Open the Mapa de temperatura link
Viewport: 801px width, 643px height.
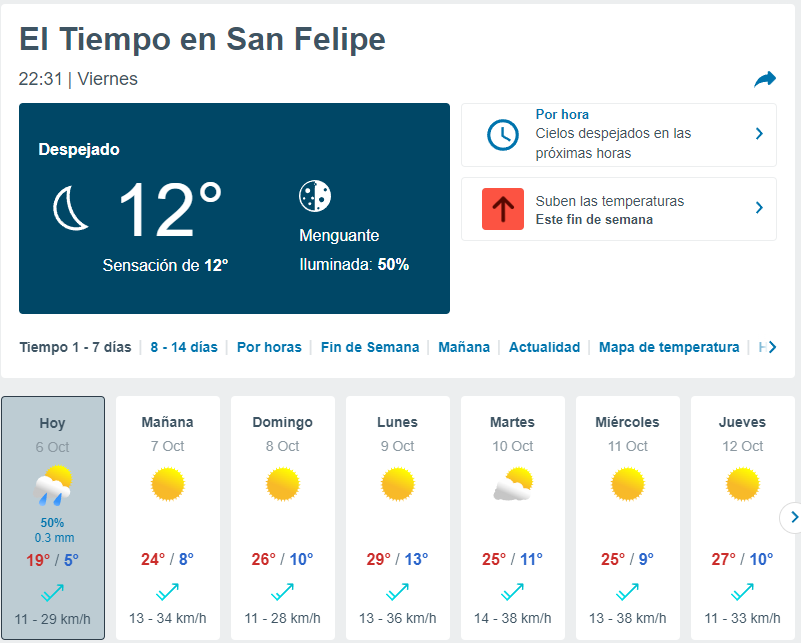pos(669,347)
